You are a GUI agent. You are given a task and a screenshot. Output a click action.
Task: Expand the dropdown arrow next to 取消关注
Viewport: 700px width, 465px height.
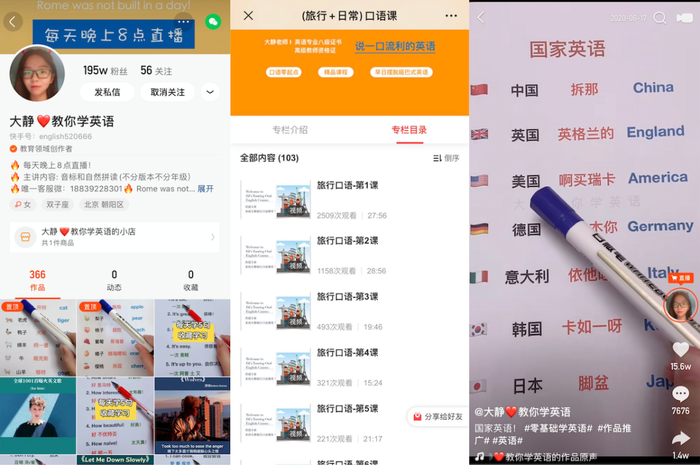210,92
